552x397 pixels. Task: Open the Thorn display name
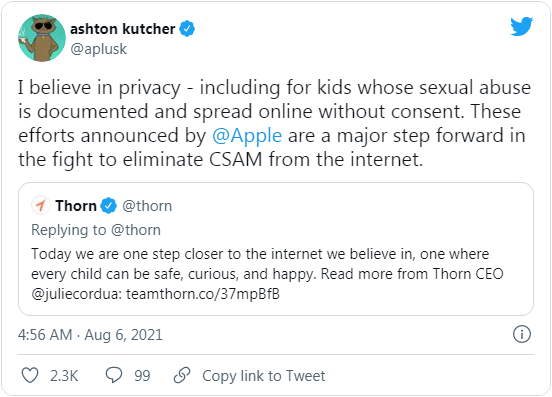76,206
